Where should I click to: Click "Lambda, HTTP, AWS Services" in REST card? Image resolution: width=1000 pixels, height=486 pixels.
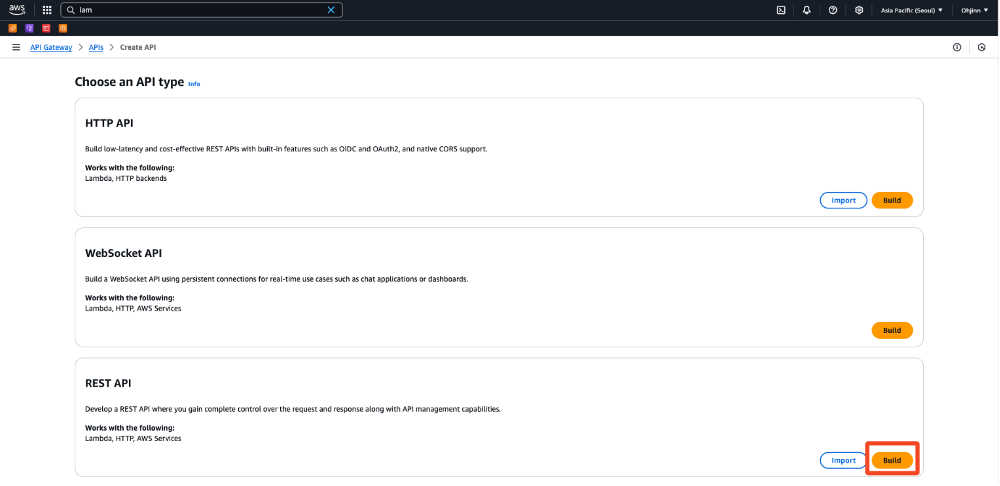[133, 439]
